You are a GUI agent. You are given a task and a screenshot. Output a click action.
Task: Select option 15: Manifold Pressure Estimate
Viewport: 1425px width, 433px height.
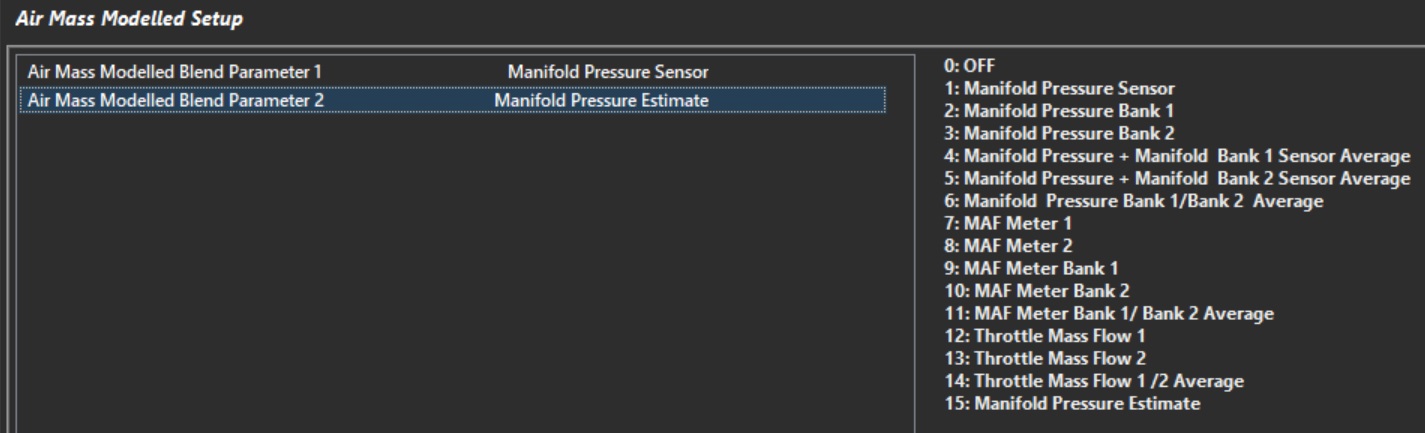pyautogui.click(x=1071, y=403)
